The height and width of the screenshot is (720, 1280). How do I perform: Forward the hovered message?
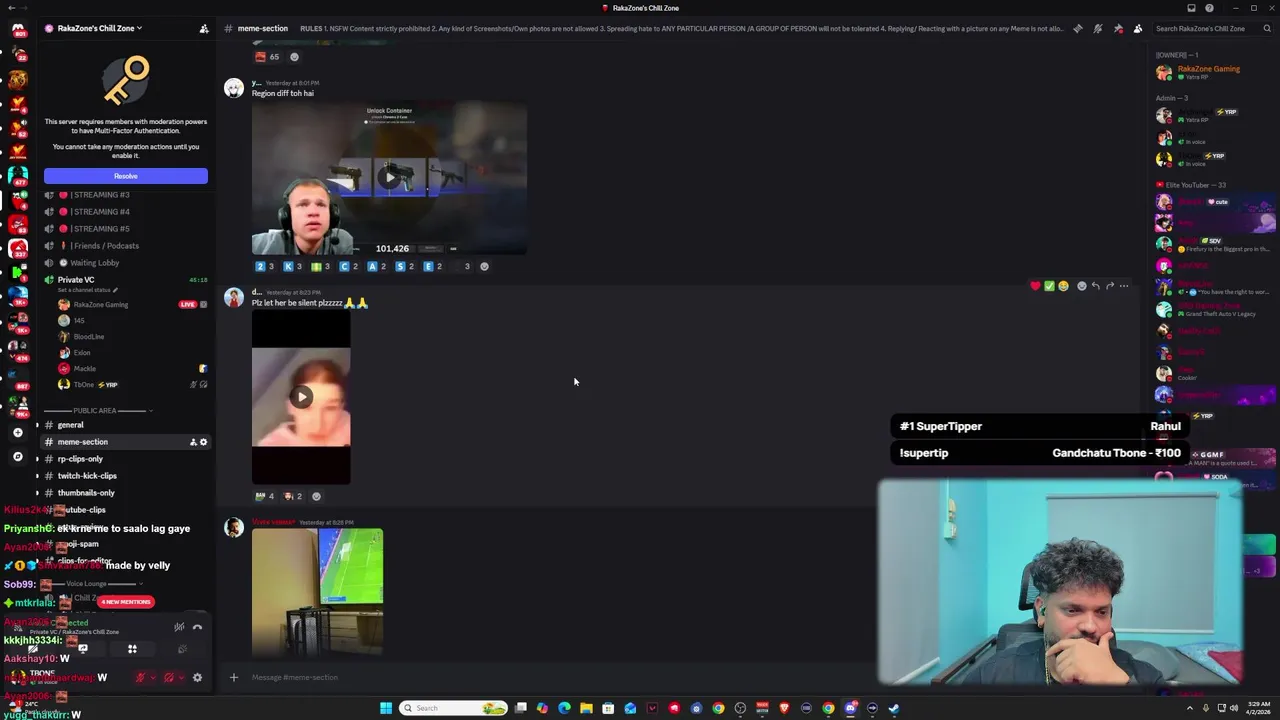[x=1109, y=286]
